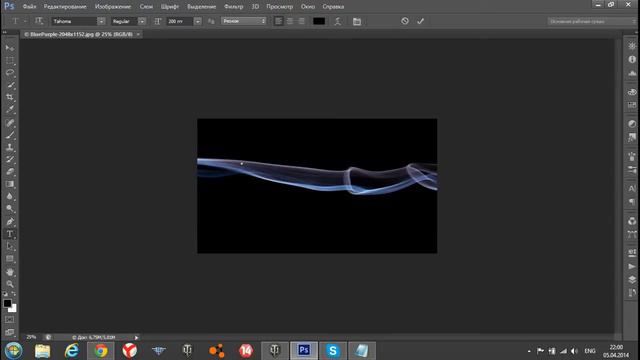Open Skype from the taskbar
The height and width of the screenshot is (360, 640).
click(333, 351)
